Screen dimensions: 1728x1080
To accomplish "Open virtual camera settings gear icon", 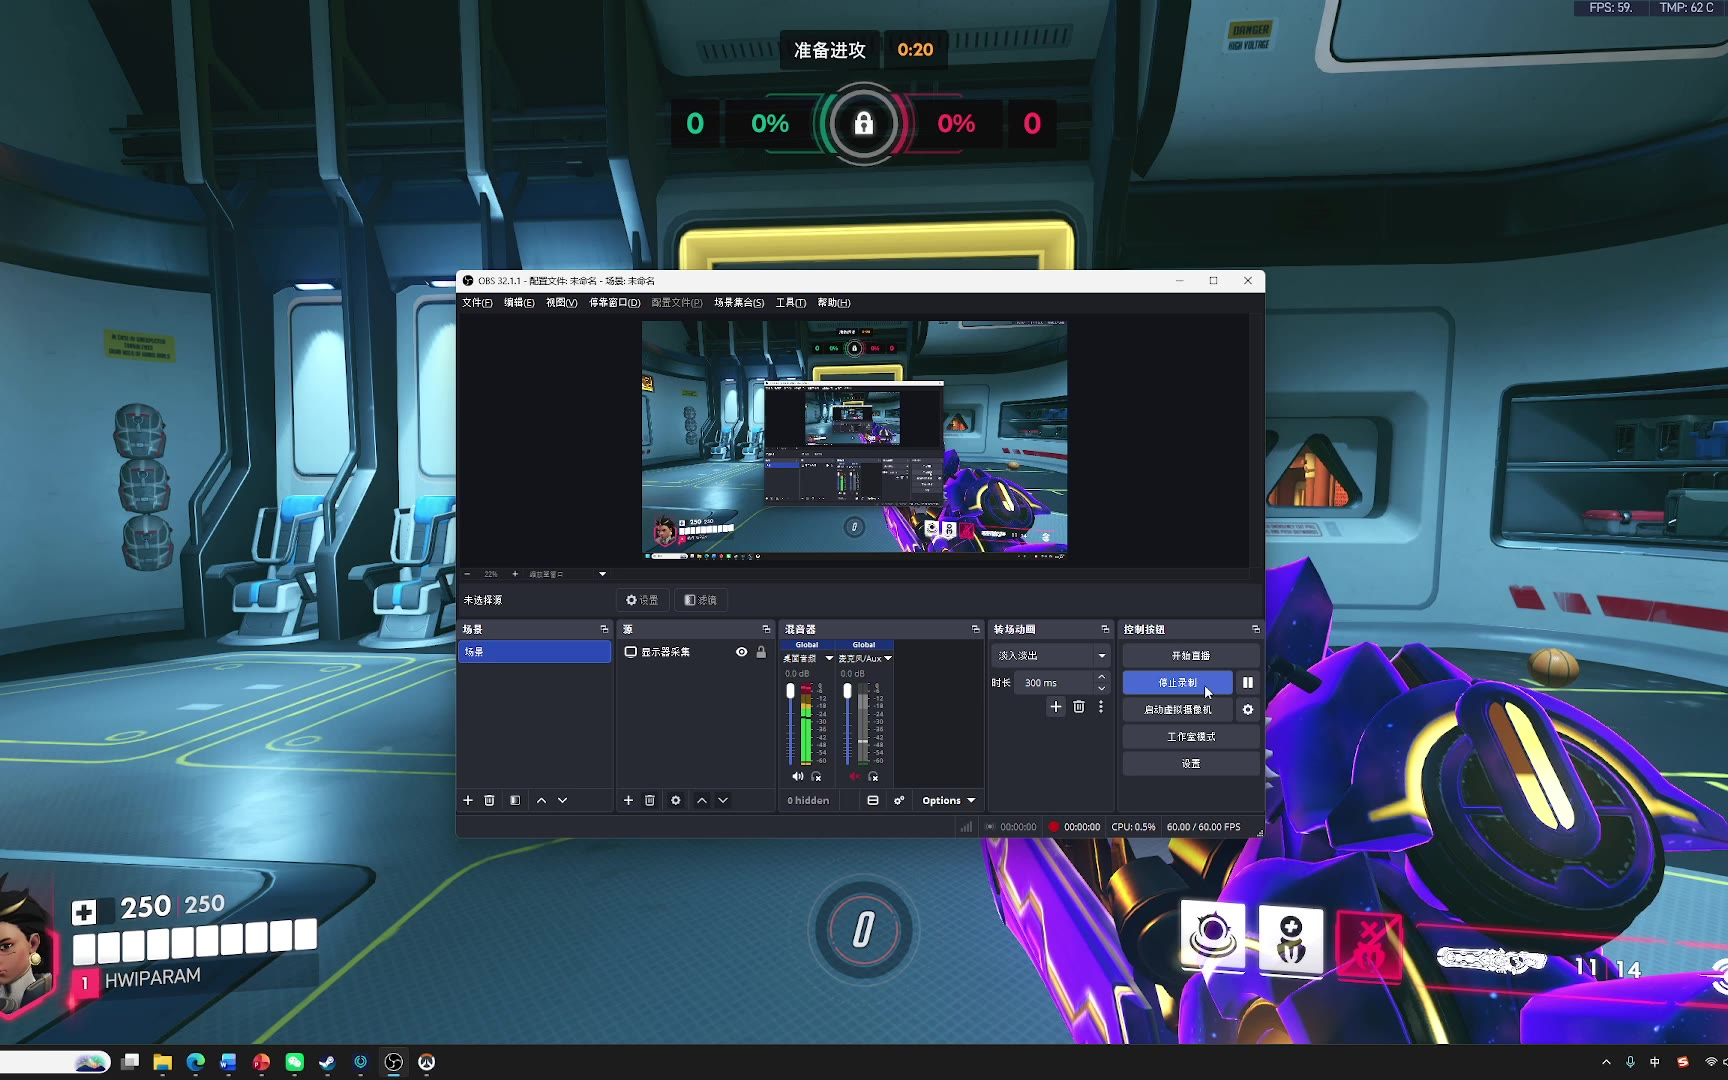I will pyautogui.click(x=1247, y=710).
